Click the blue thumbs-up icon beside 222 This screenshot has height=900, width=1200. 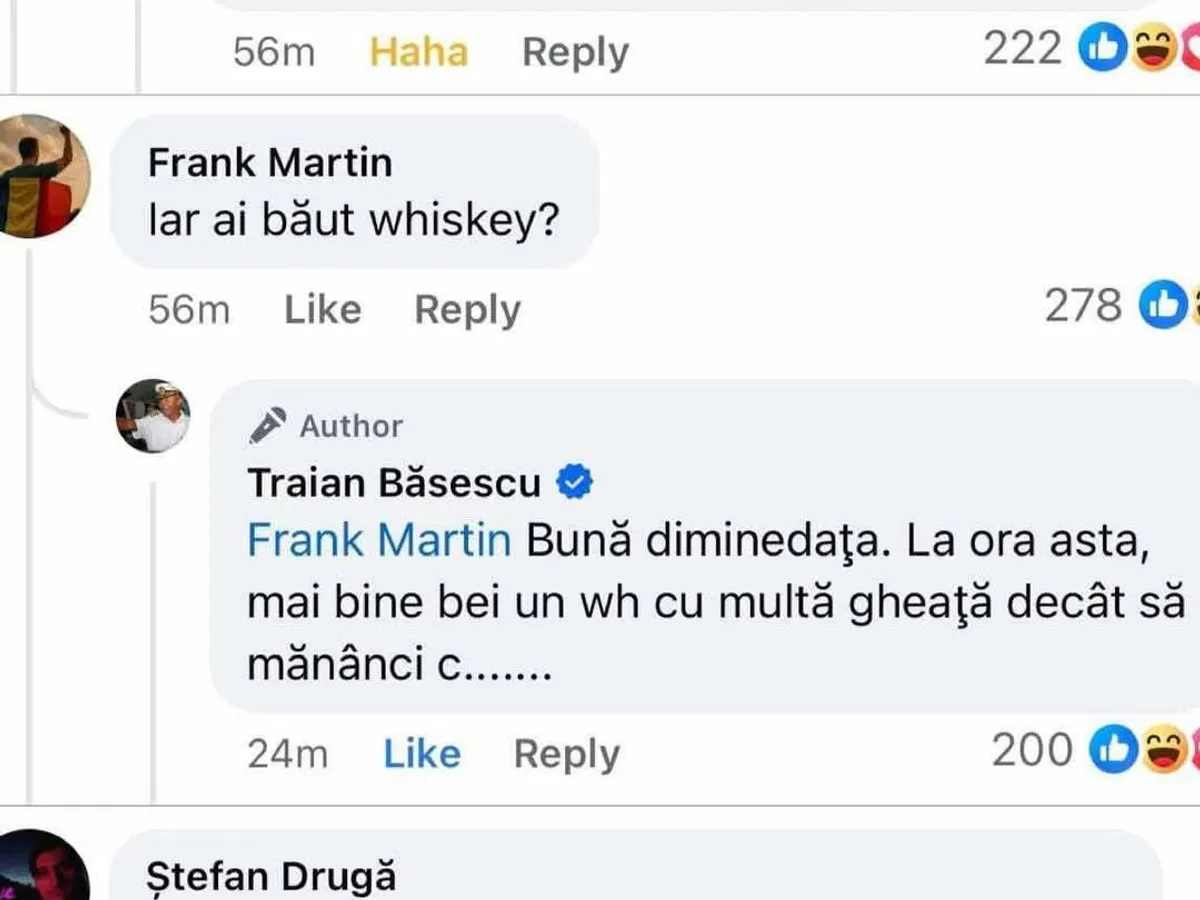(x=1103, y=50)
